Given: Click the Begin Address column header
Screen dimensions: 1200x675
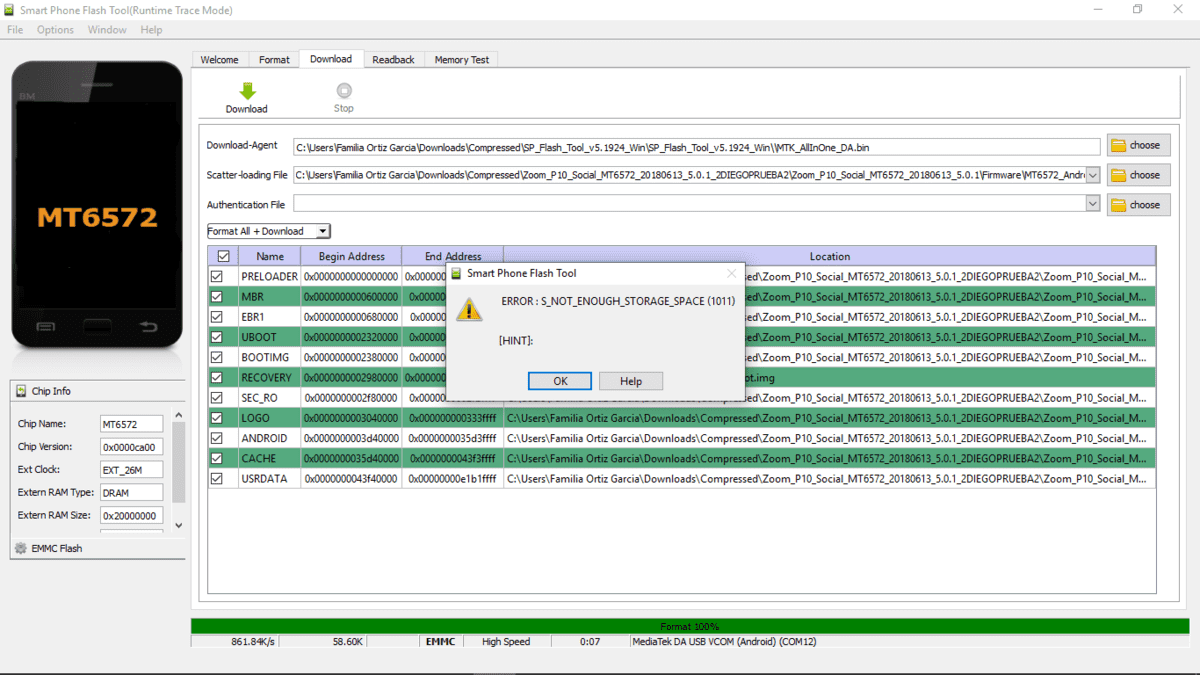Looking at the screenshot, I should pos(351,256).
